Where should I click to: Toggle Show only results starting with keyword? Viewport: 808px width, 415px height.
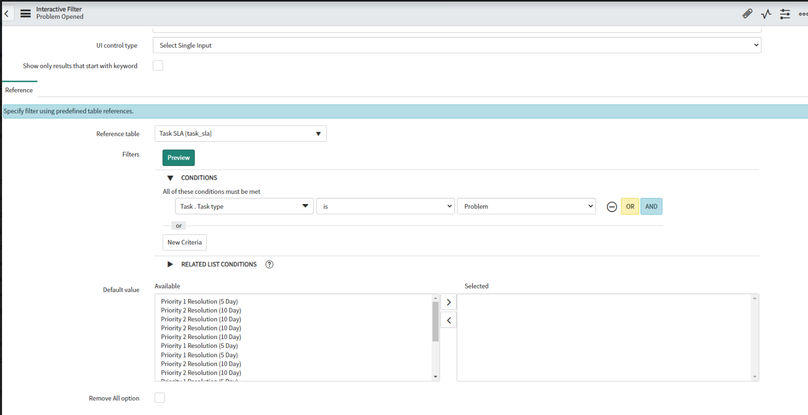[x=158, y=65]
